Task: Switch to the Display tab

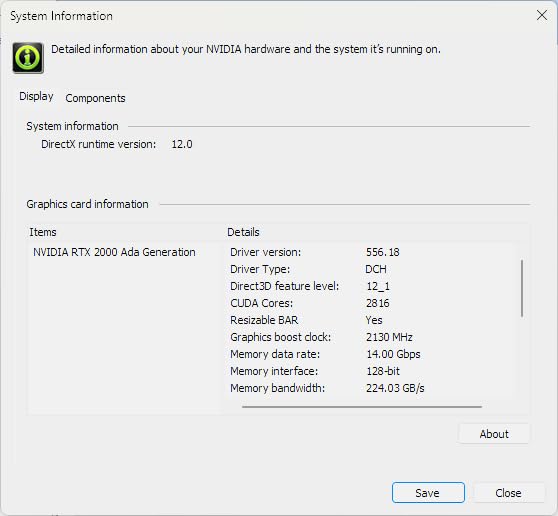Action: click(x=36, y=96)
